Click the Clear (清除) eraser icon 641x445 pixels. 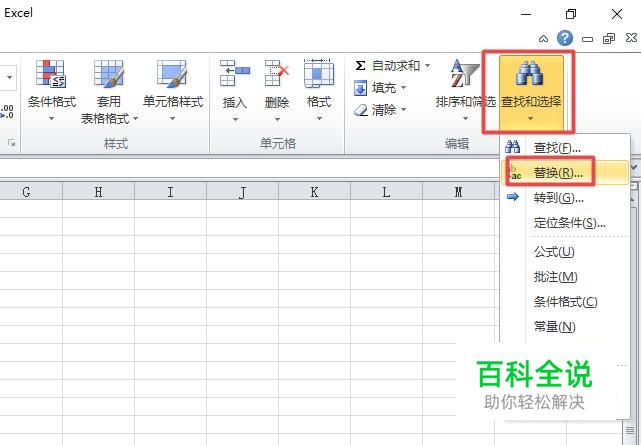361,110
